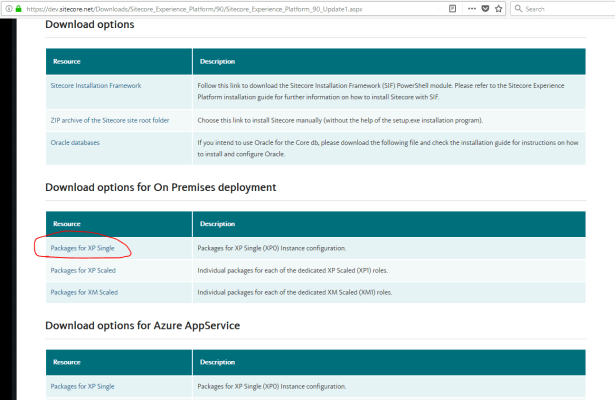The image size is (615, 400).
Task: Open history dropdown arrow in address bar
Action: tap(440, 9)
